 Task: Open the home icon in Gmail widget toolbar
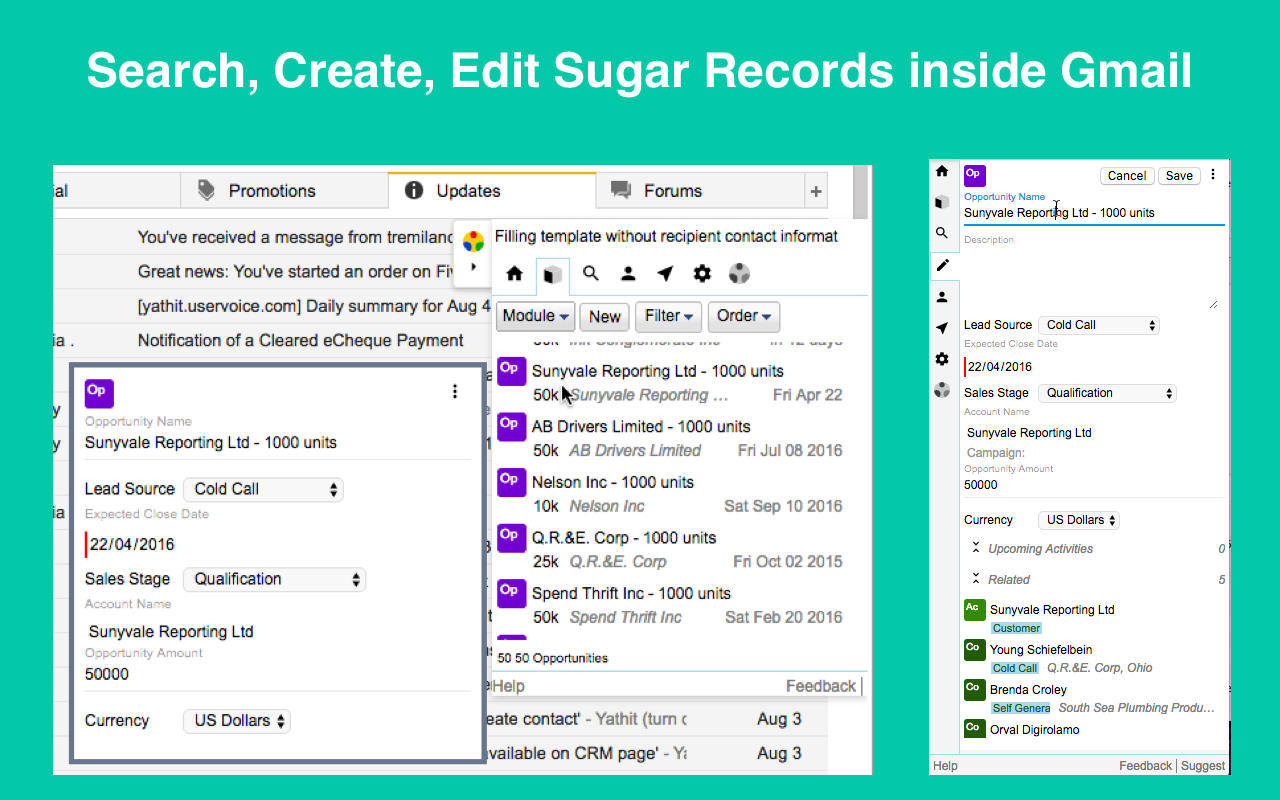tap(515, 273)
